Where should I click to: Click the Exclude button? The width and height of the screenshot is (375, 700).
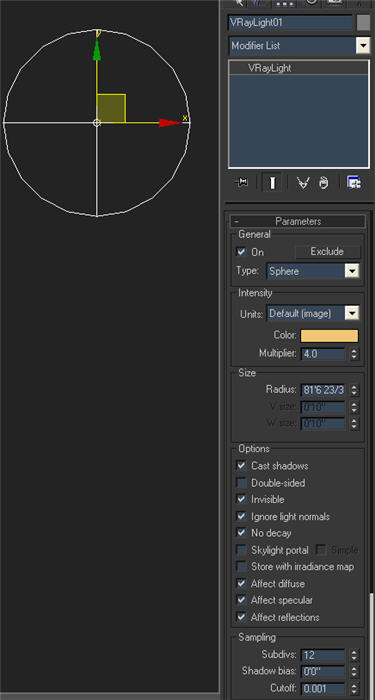327,251
